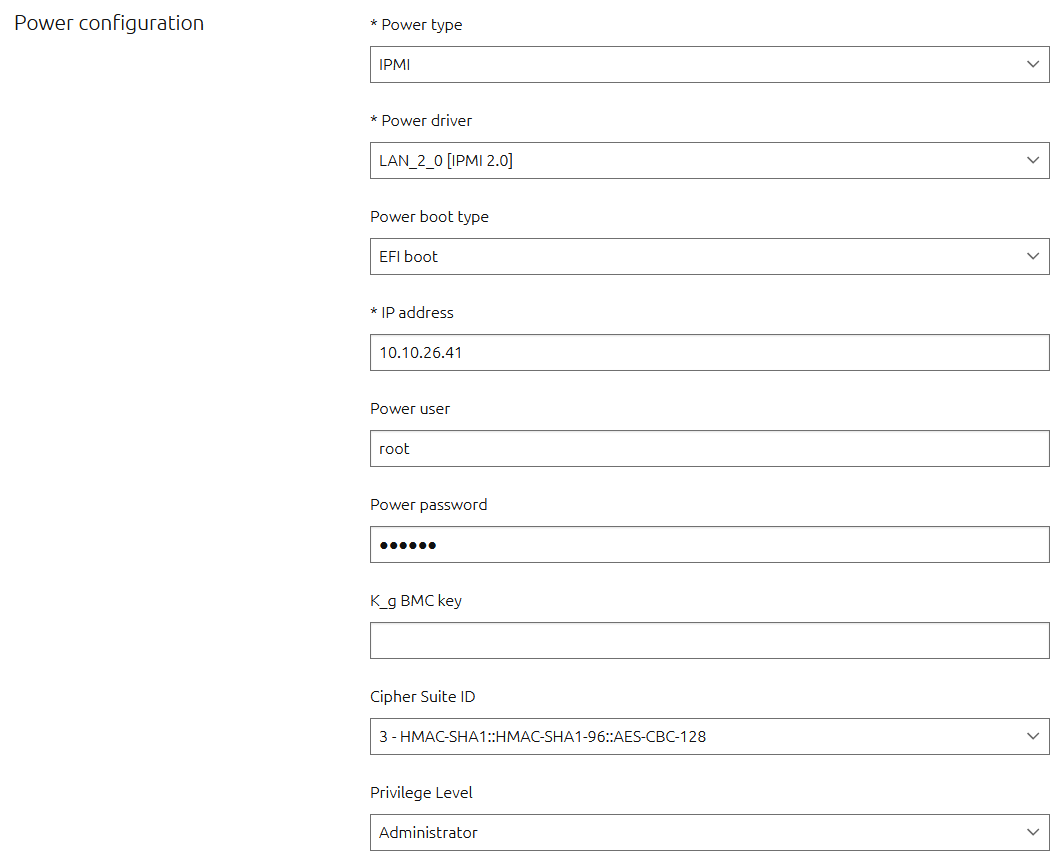
Task: Click the IP address field containing 10.10.26.41
Action: pos(709,352)
